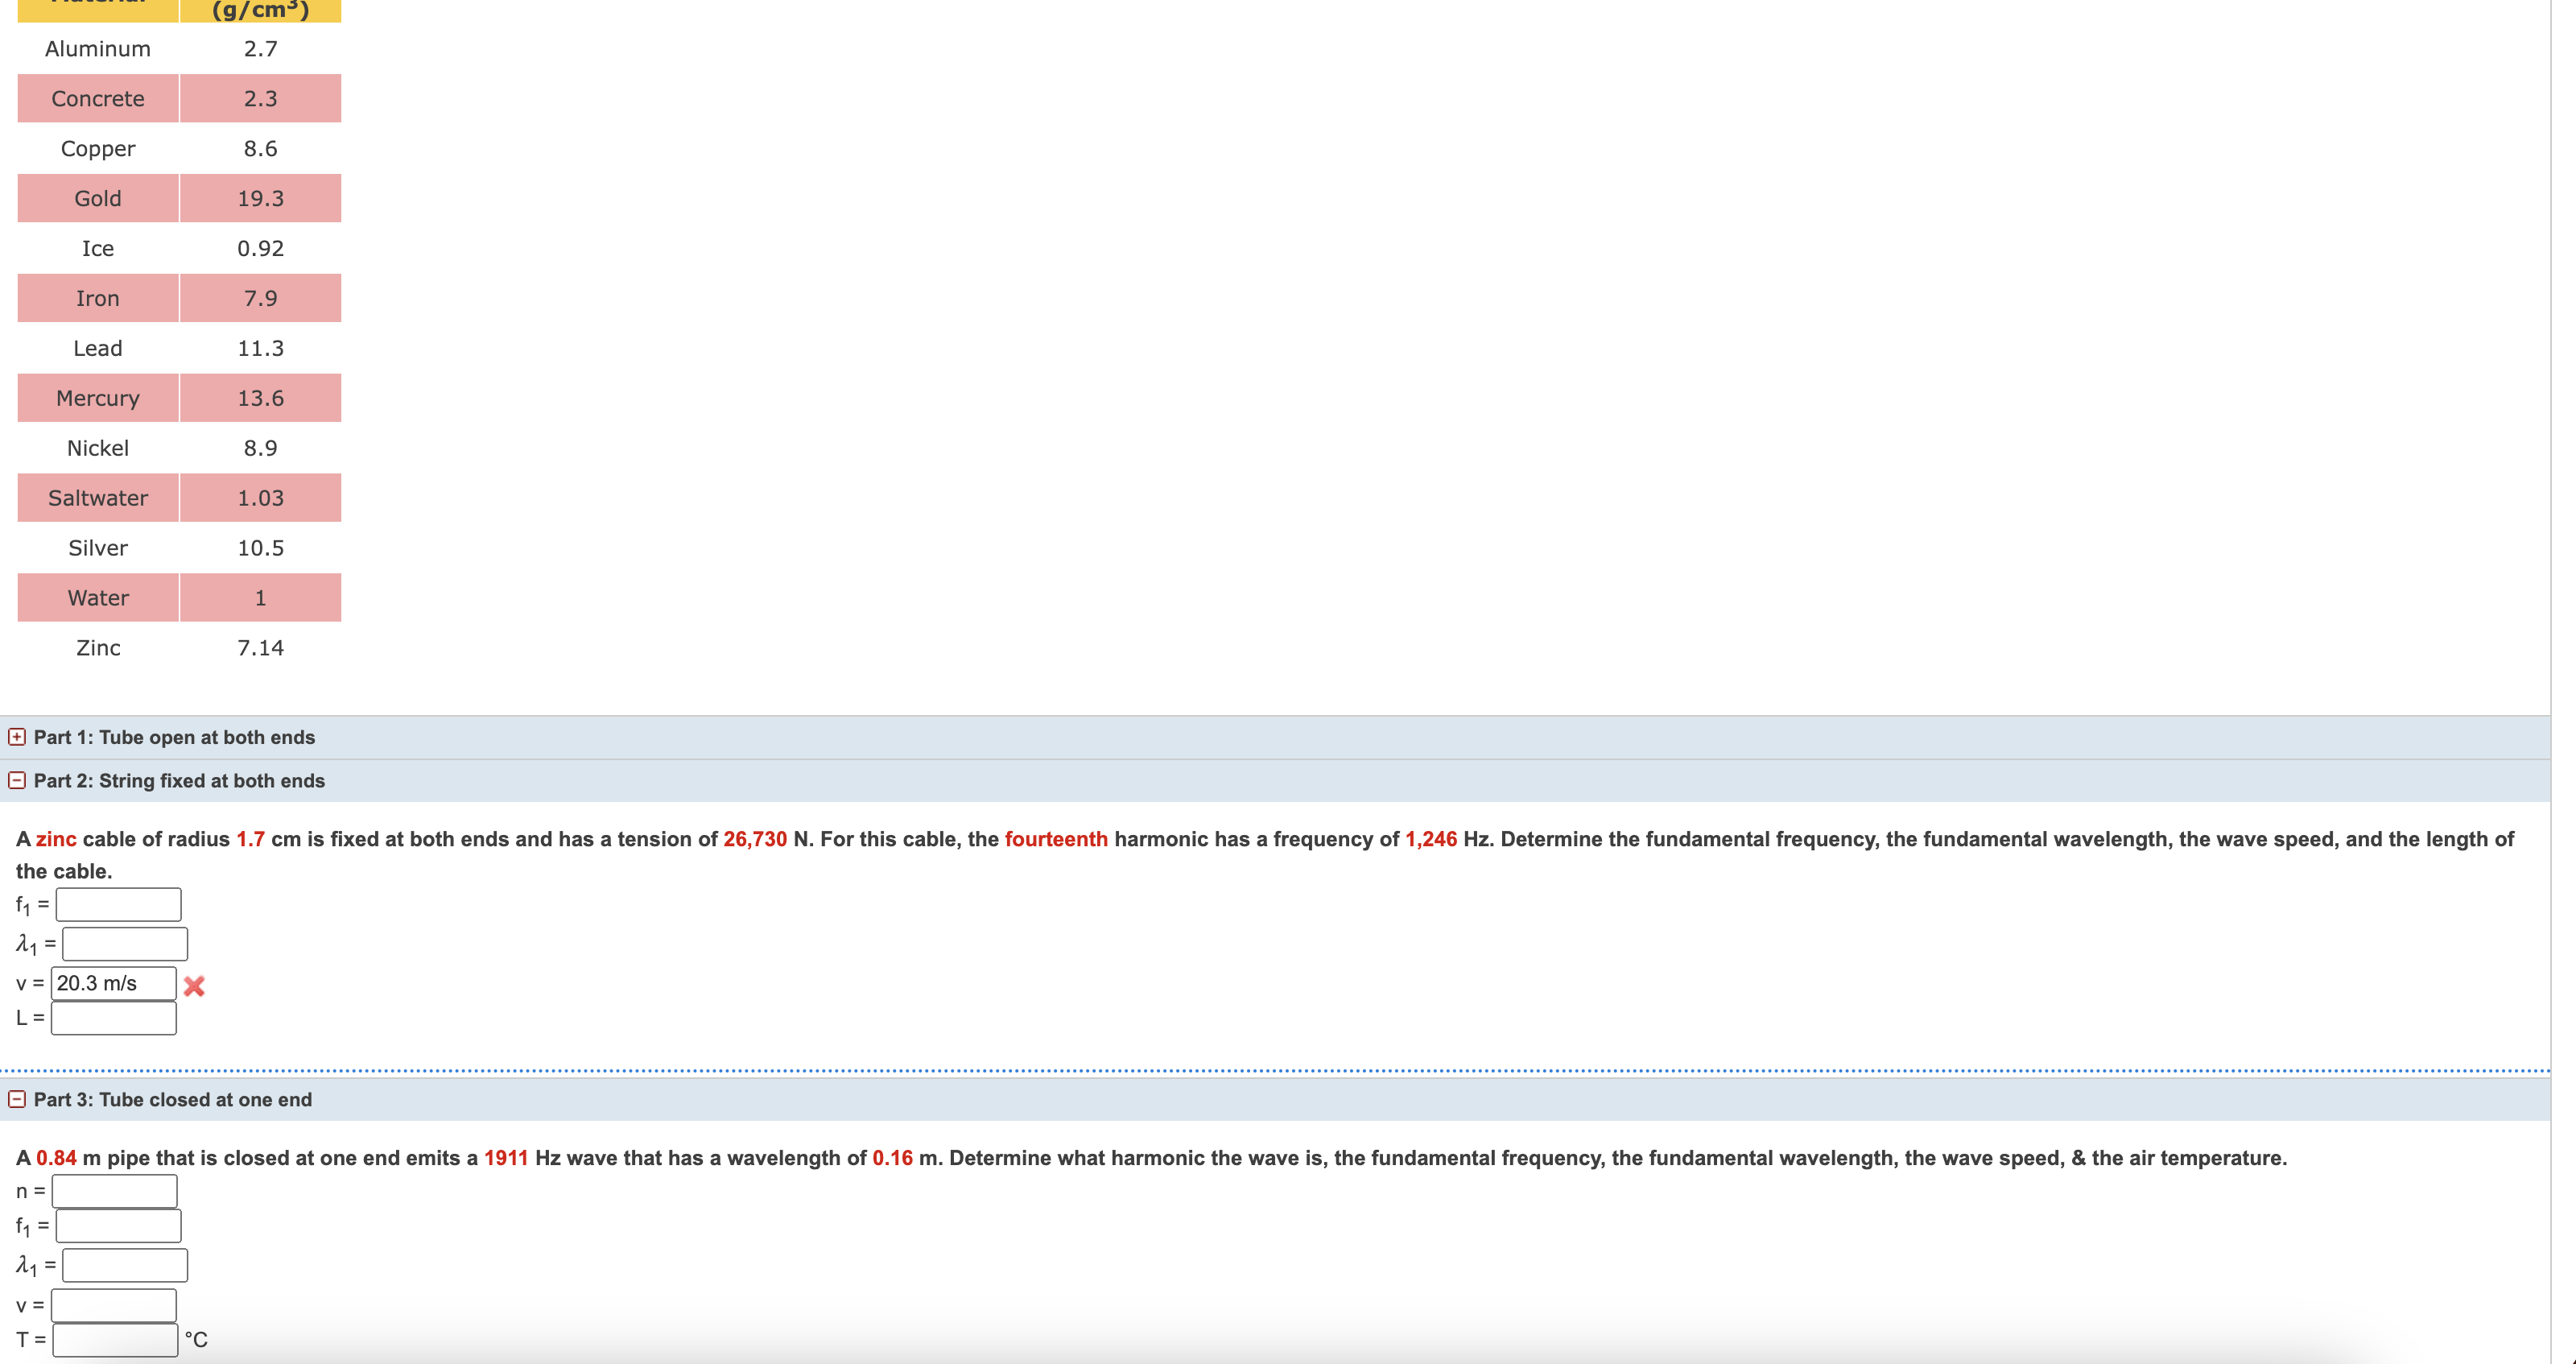Focus Part 2 f1 input field
The height and width of the screenshot is (1364, 2576).
[118, 904]
